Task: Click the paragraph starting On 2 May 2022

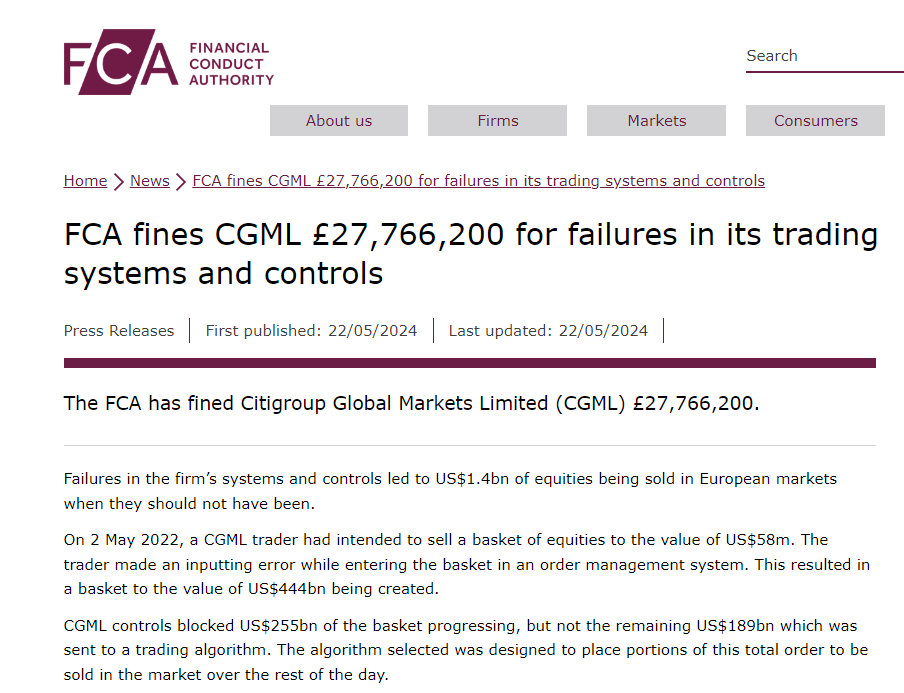Action: tap(466, 564)
